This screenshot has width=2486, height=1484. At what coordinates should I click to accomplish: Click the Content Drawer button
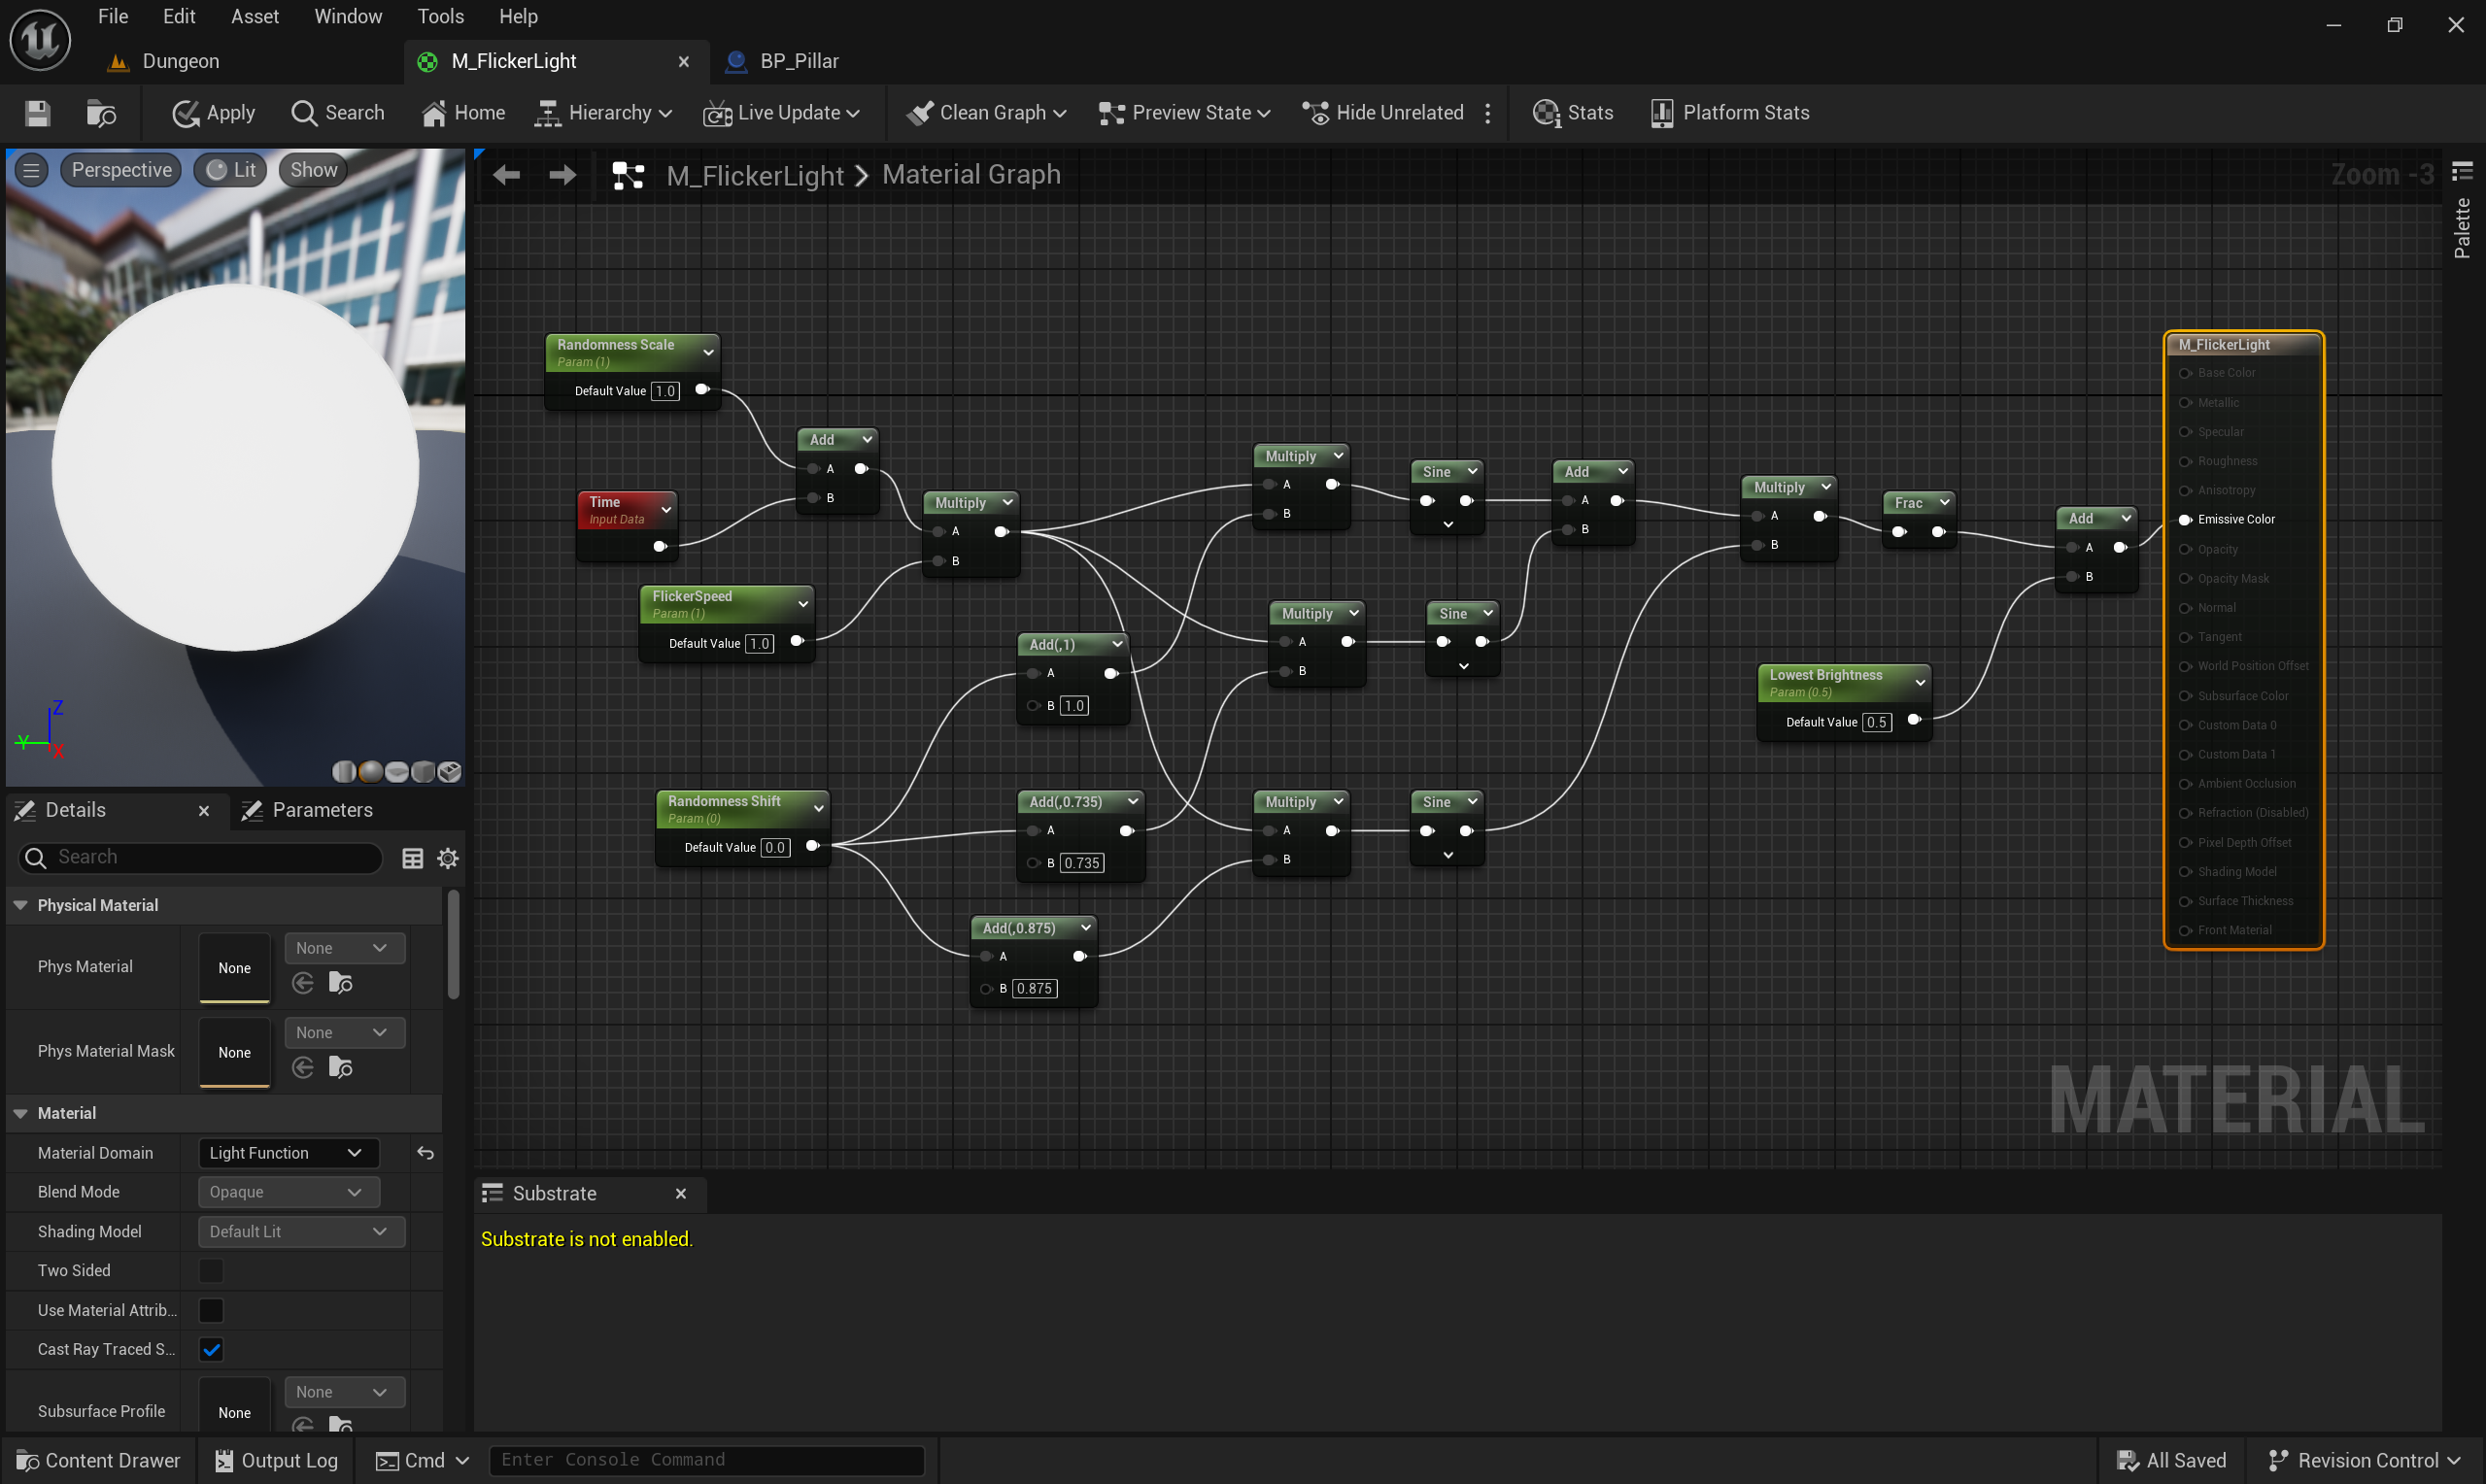tap(98, 1461)
